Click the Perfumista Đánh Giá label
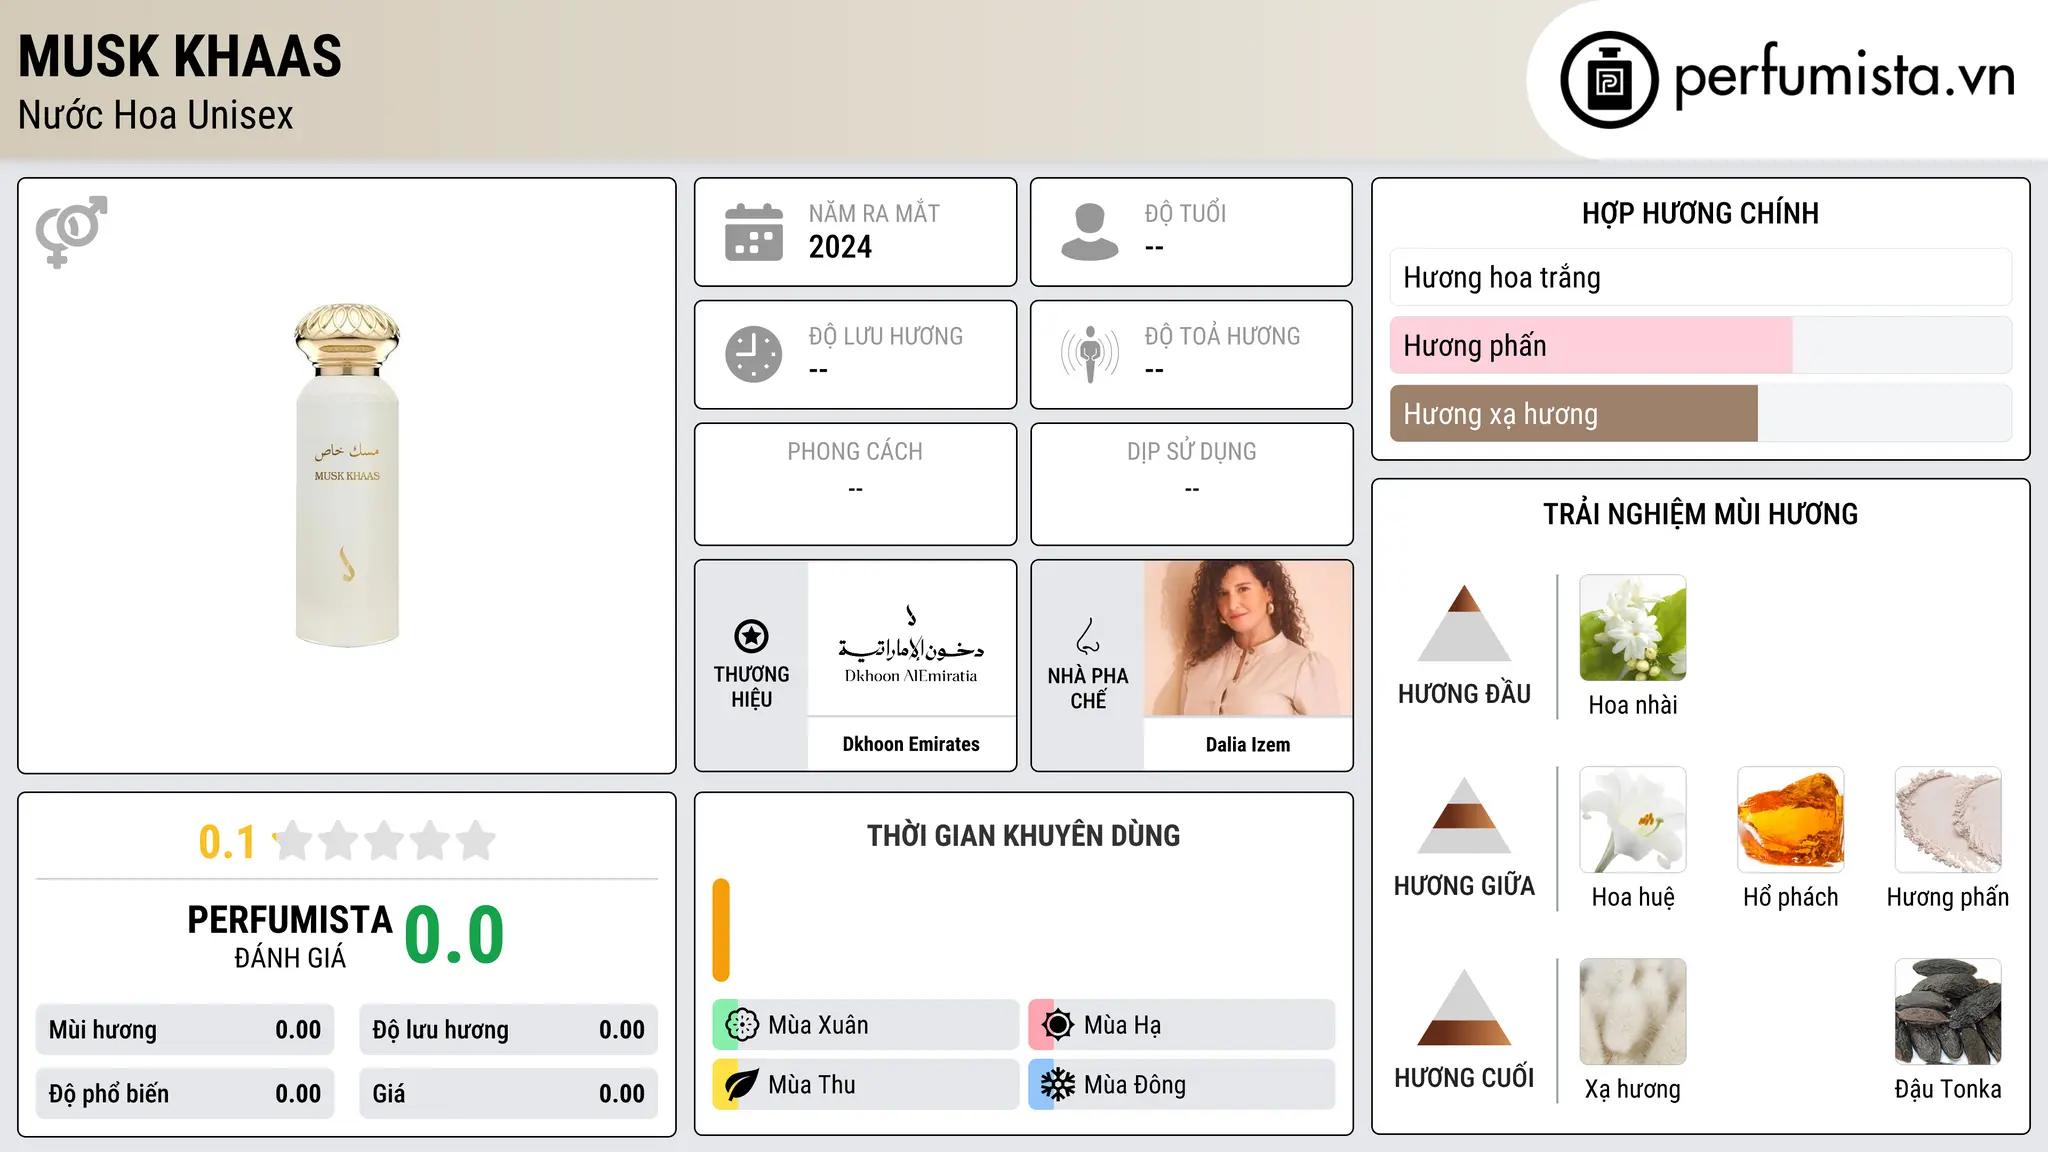 tap(290, 937)
